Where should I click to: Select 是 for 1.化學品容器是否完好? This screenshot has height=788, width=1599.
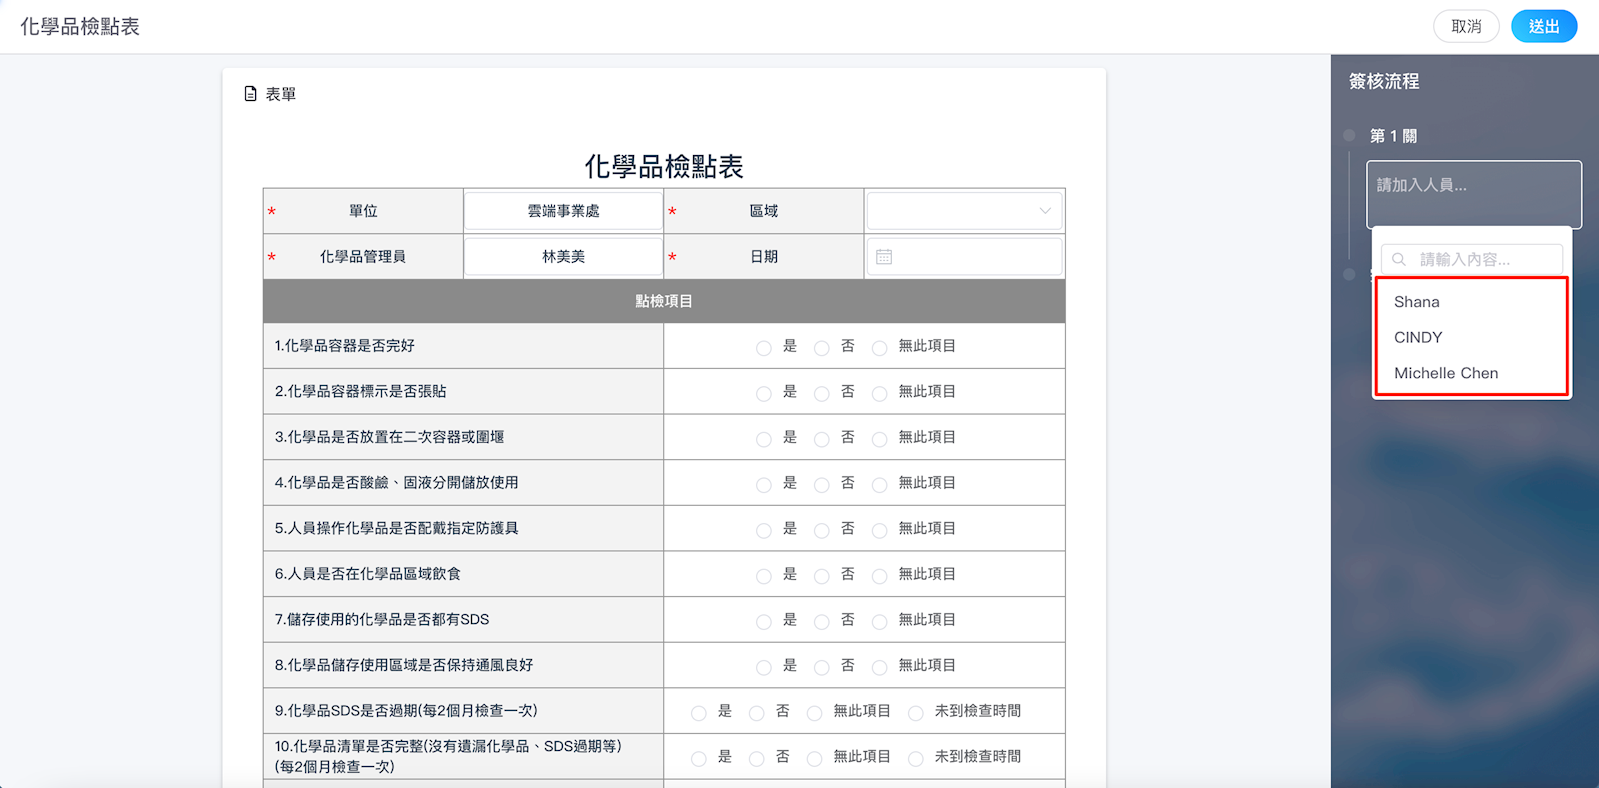[764, 348]
